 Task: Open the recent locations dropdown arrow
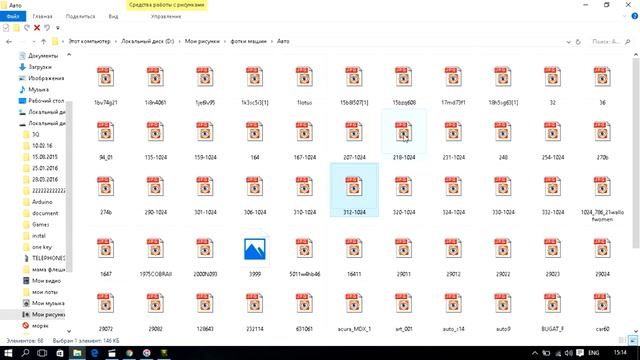point(33,42)
